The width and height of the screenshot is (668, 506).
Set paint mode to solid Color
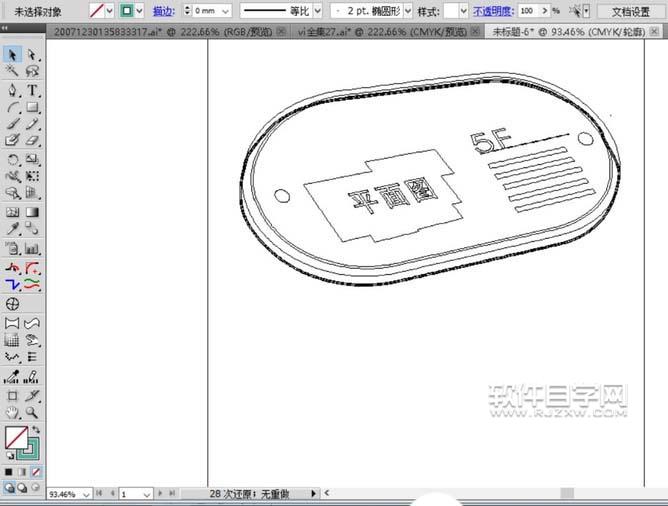pos(9,472)
